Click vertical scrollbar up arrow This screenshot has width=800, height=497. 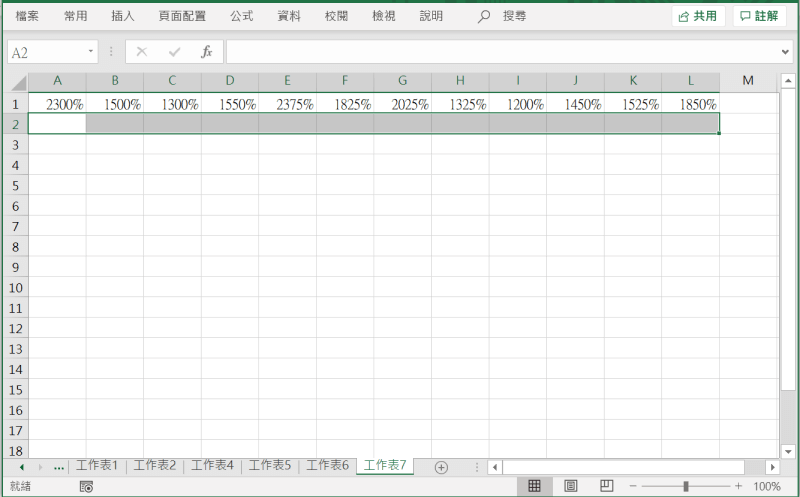[788, 81]
